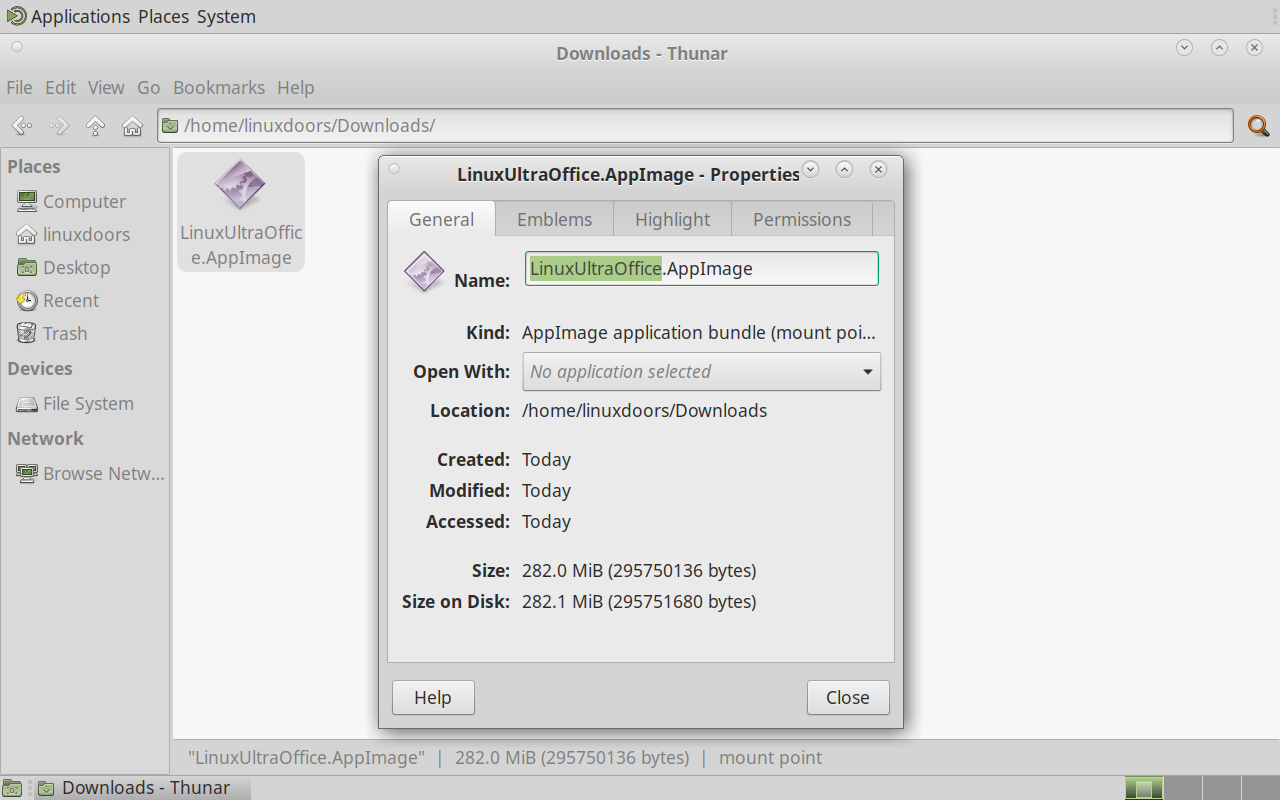The height and width of the screenshot is (800, 1280).
Task: Open the Edit menu
Action: point(60,87)
